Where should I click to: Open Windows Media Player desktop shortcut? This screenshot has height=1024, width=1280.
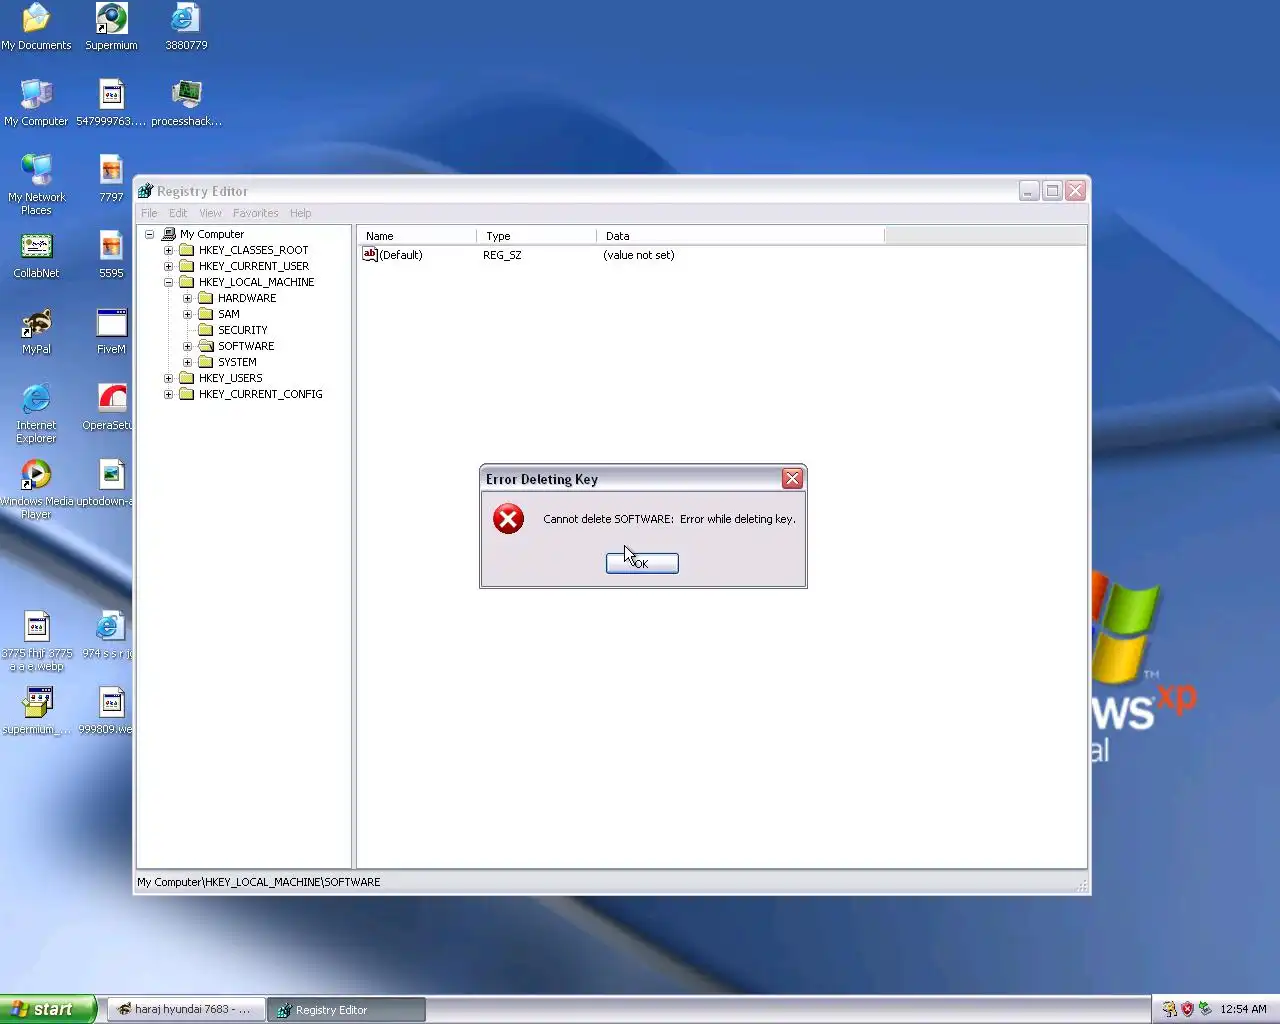[x=36, y=489]
